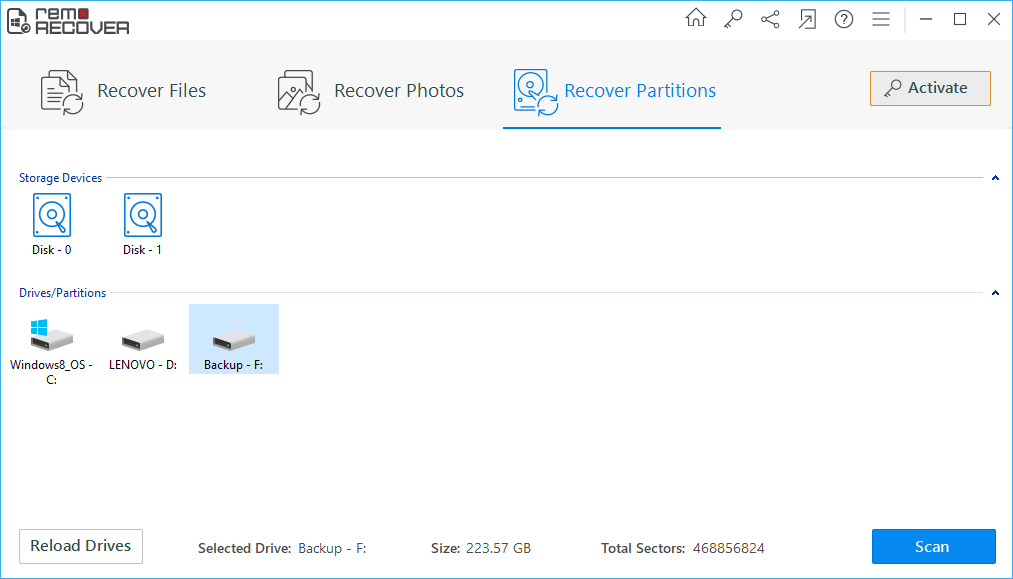Start scanning with the Scan button

click(933, 546)
